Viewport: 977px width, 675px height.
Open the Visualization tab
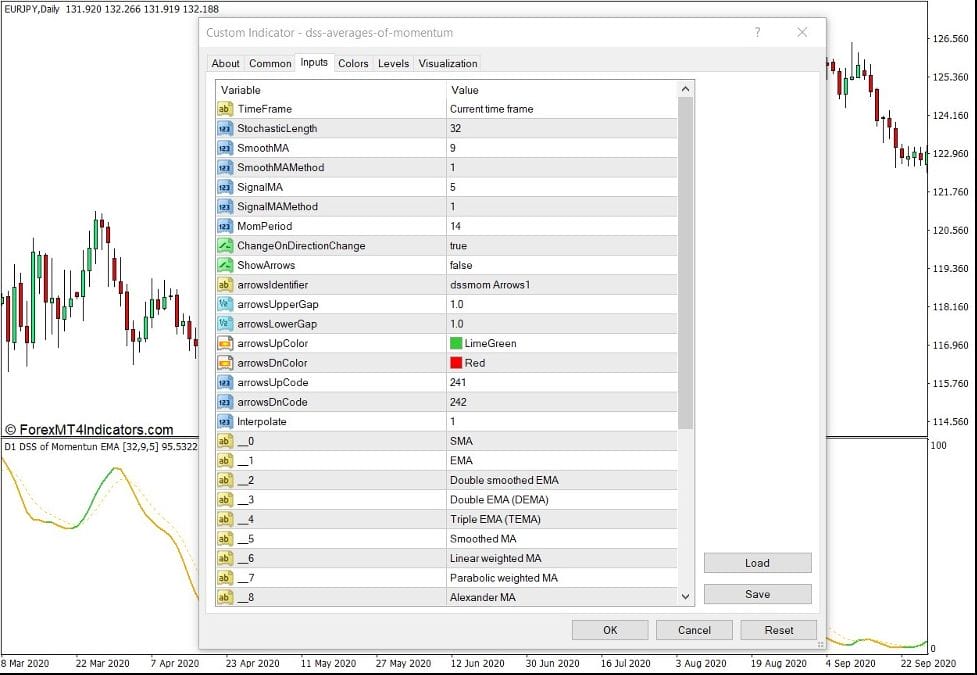[x=447, y=63]
